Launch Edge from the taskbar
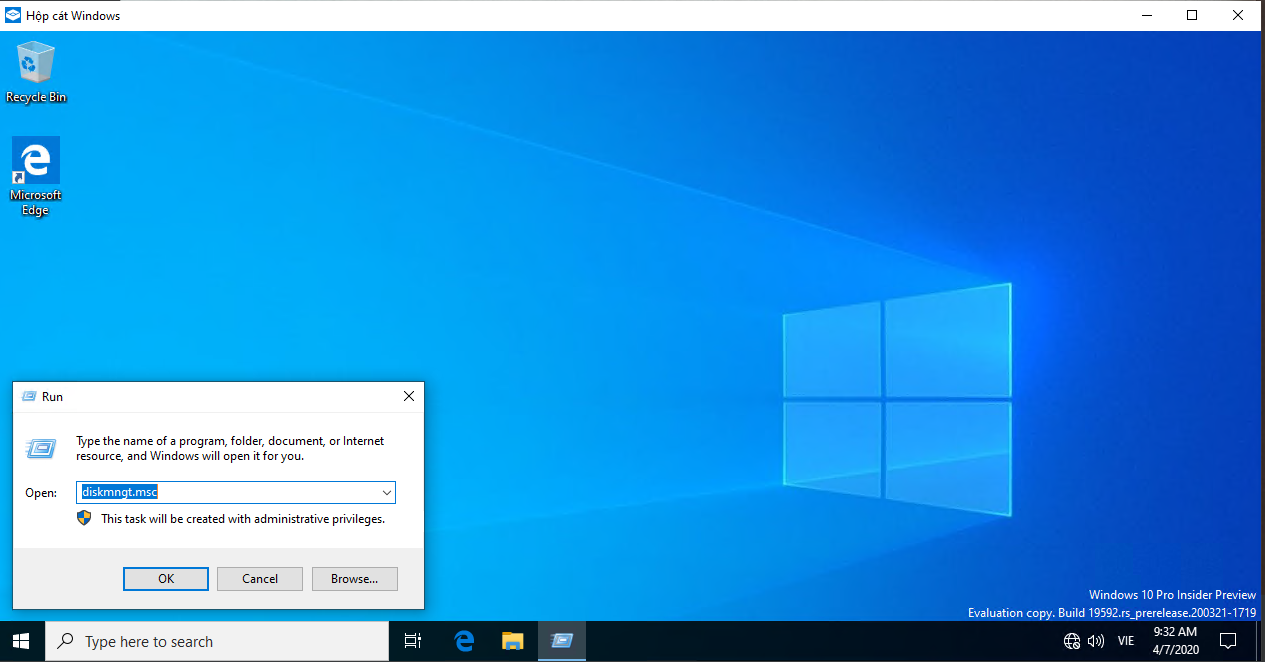This screenshot has height=662, width=1265. pyautogui.click(x=463, y=641)
